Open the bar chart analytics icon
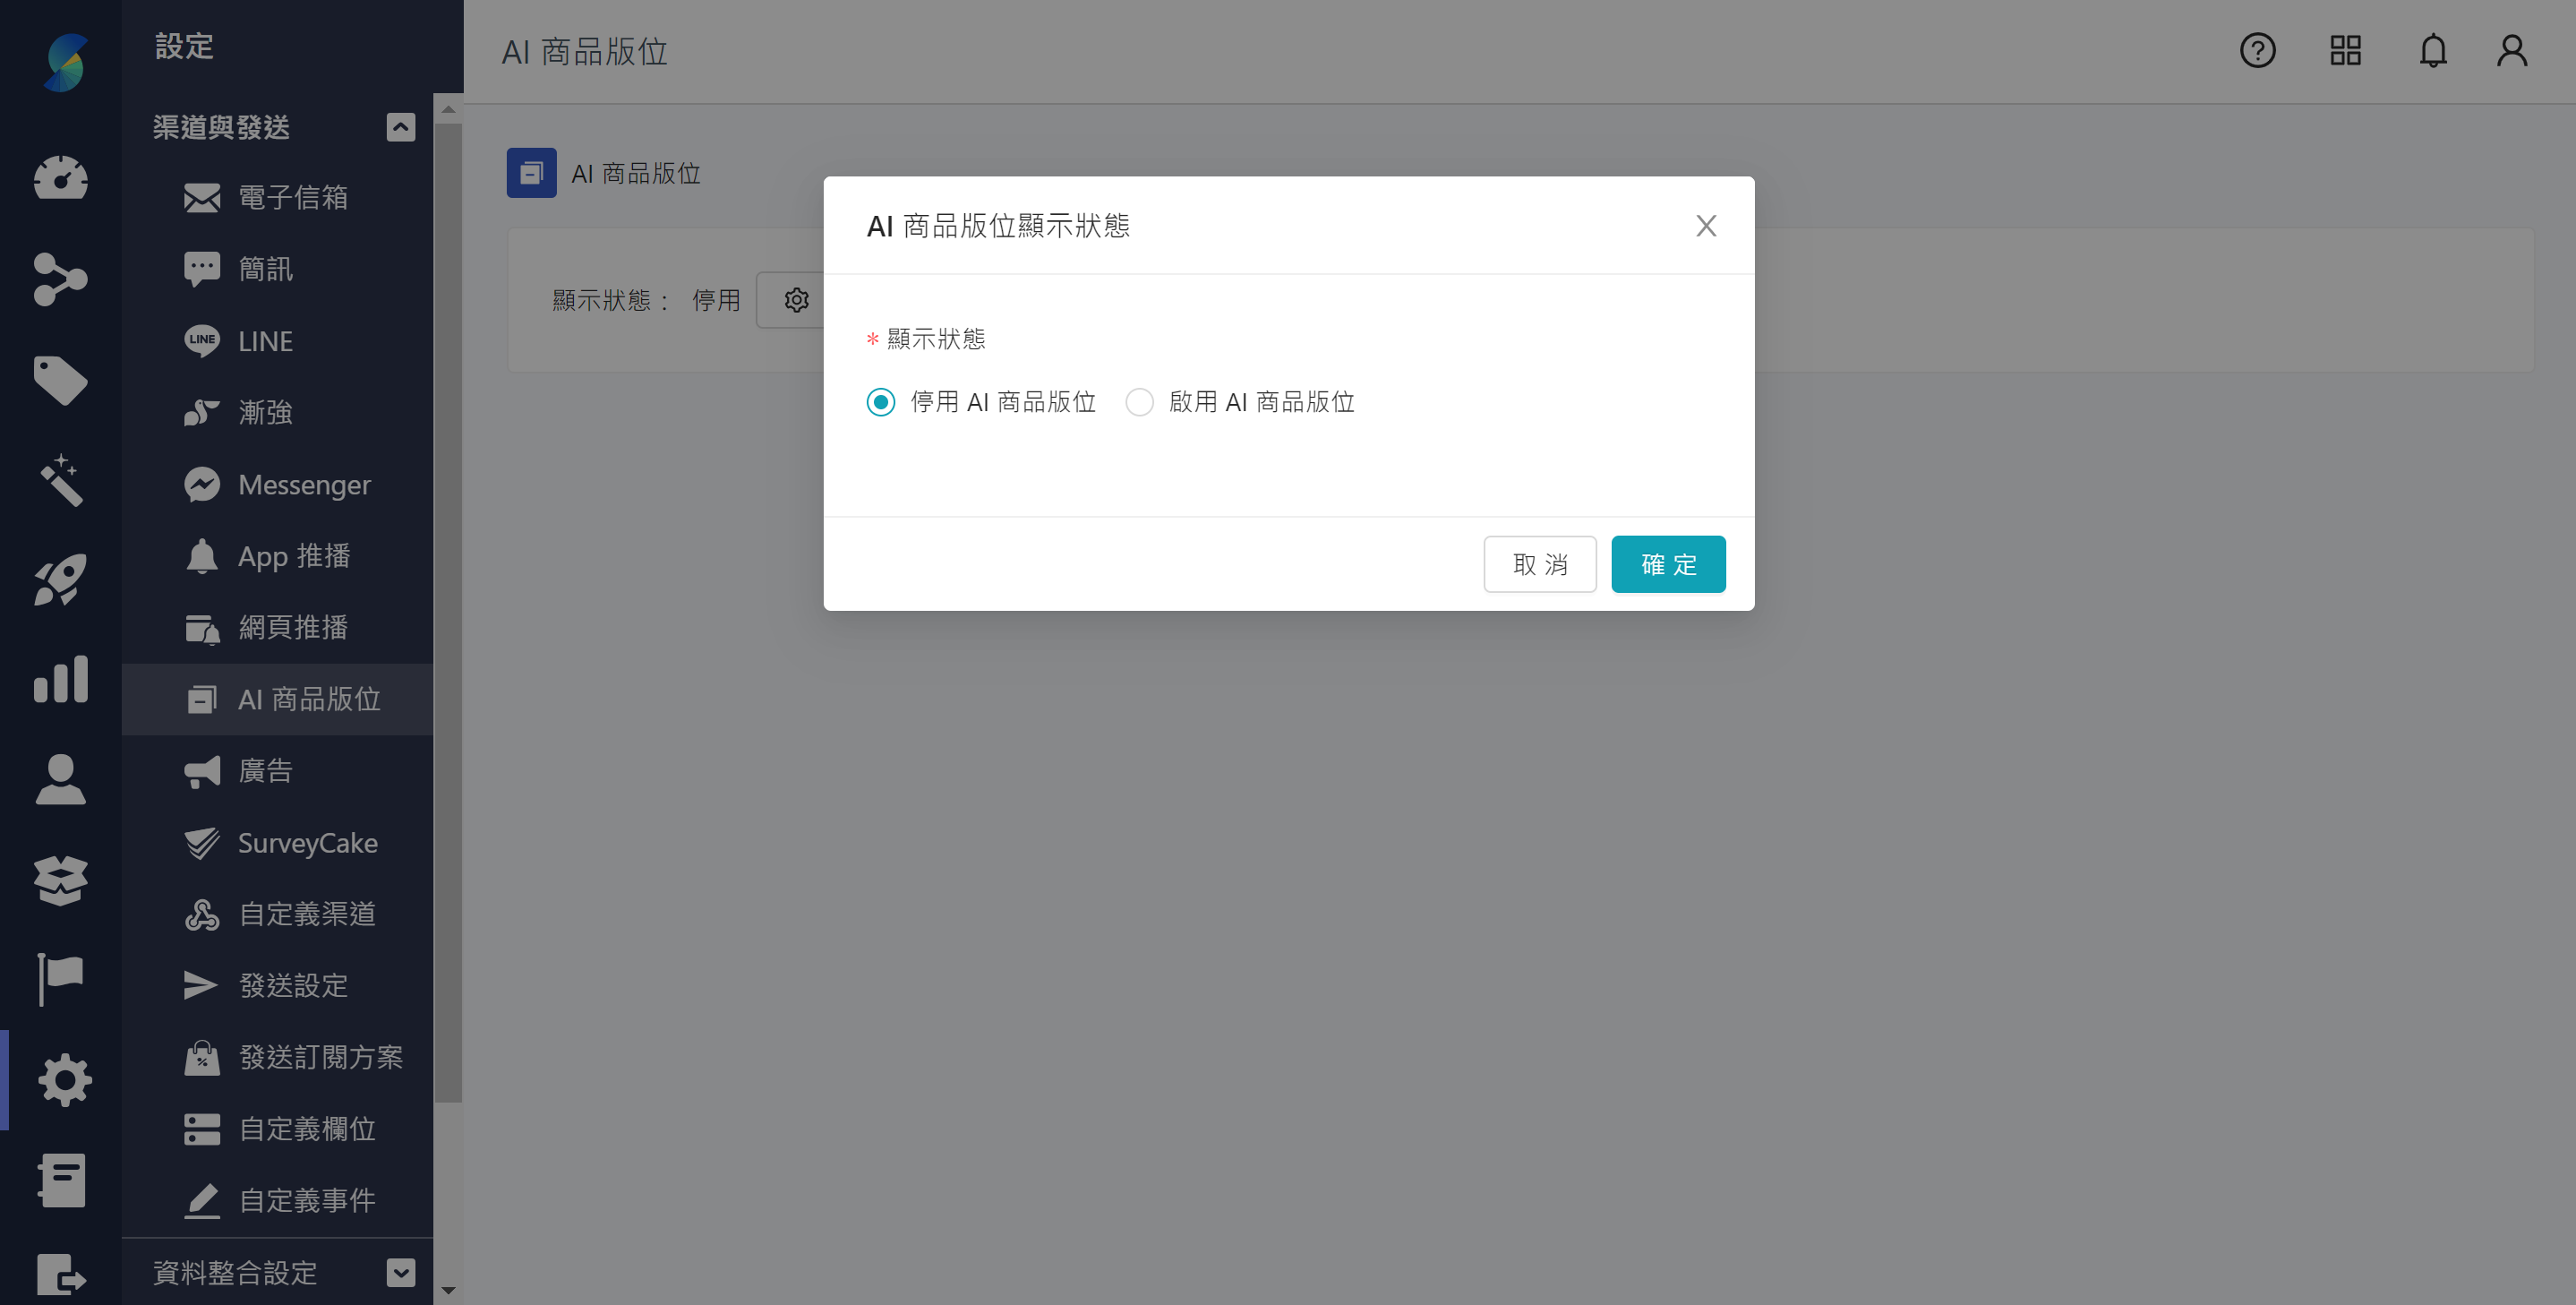The width and height of the screenshot is (2576, 1305). (61, 679)
